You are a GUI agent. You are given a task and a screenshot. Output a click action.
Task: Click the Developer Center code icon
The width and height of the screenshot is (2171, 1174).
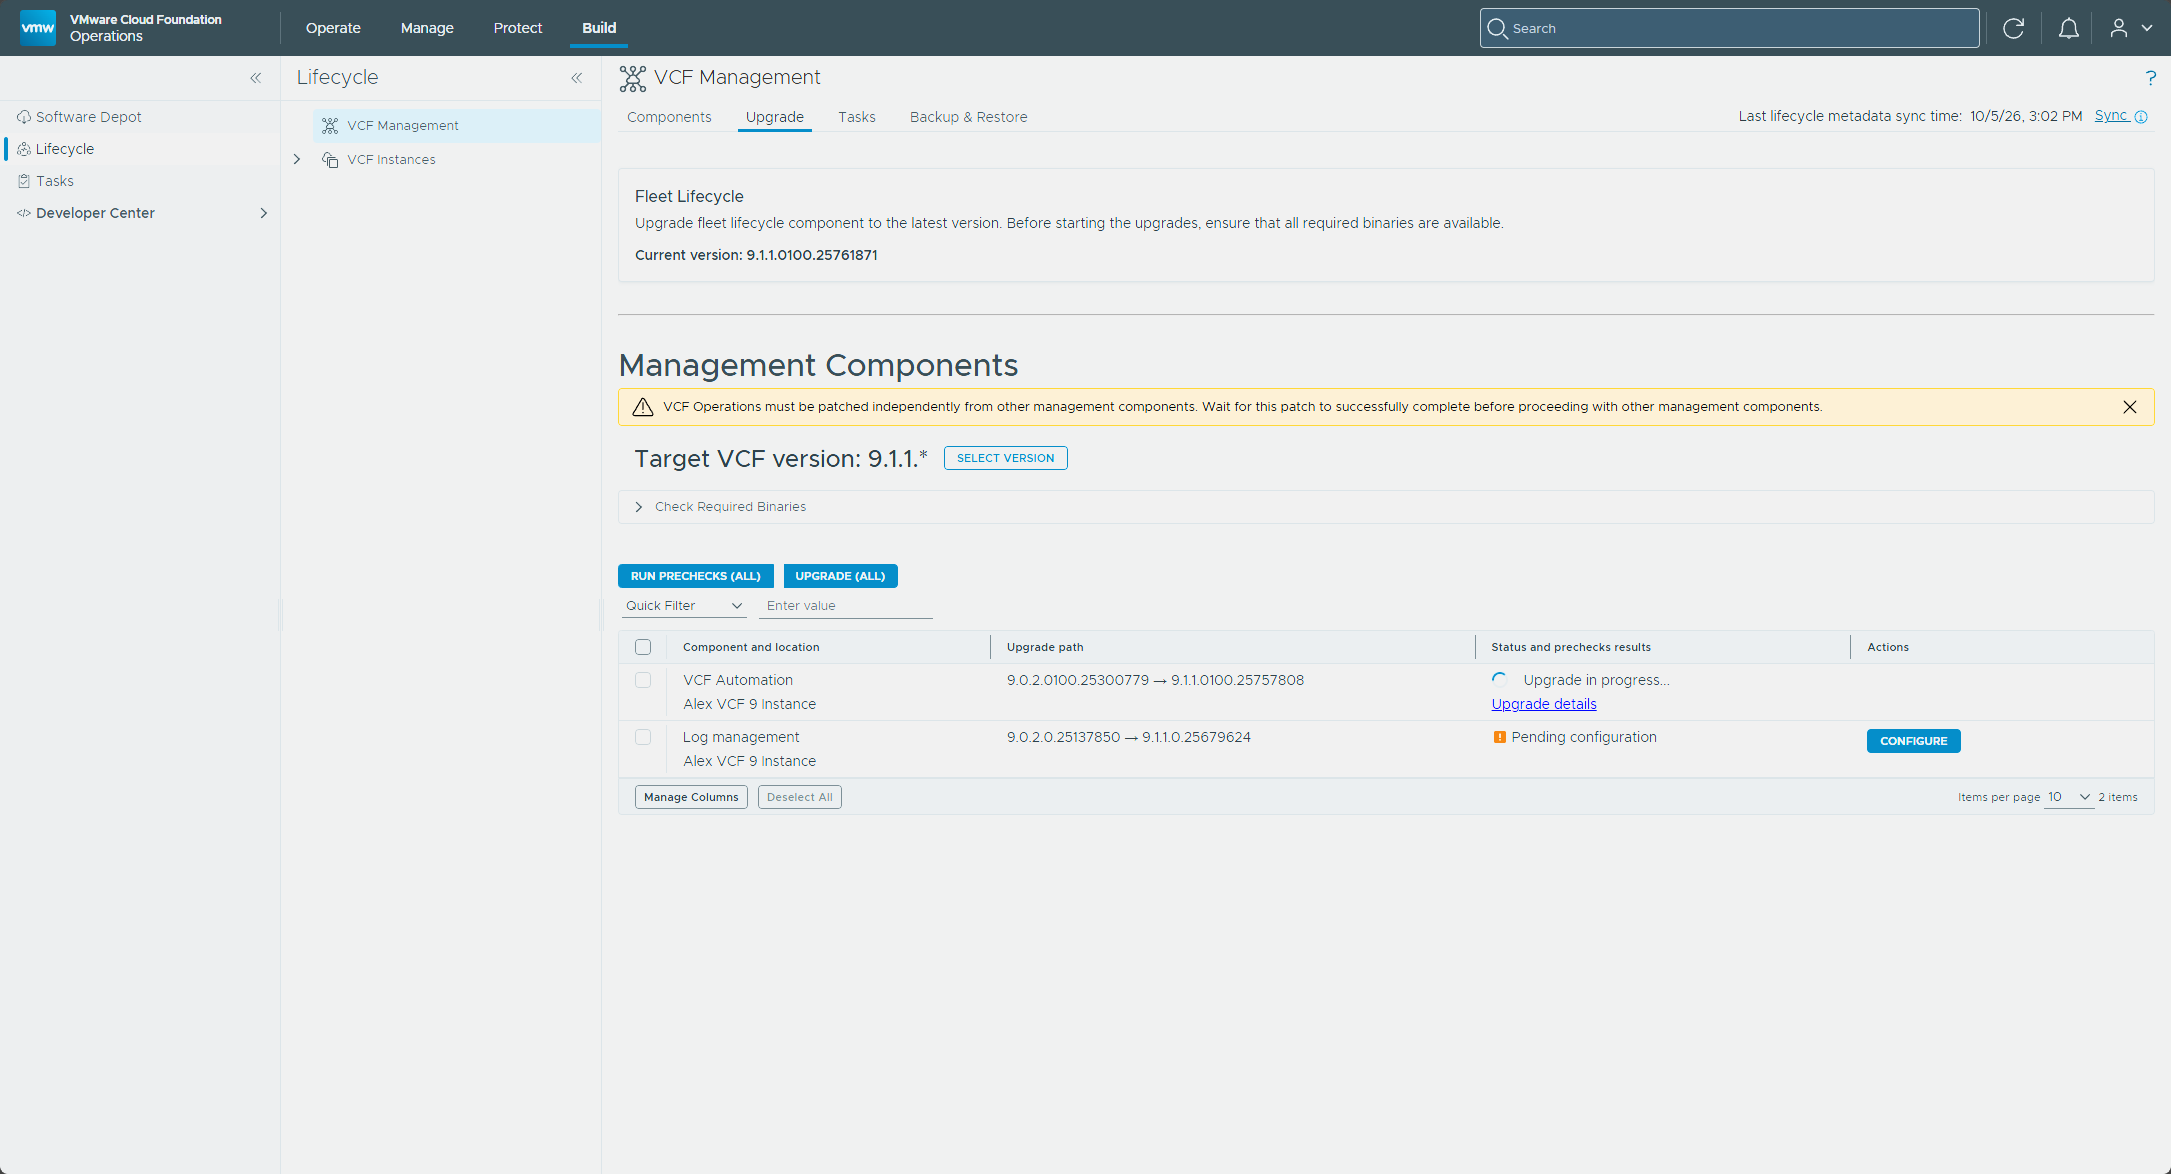[x=24, y=213]
